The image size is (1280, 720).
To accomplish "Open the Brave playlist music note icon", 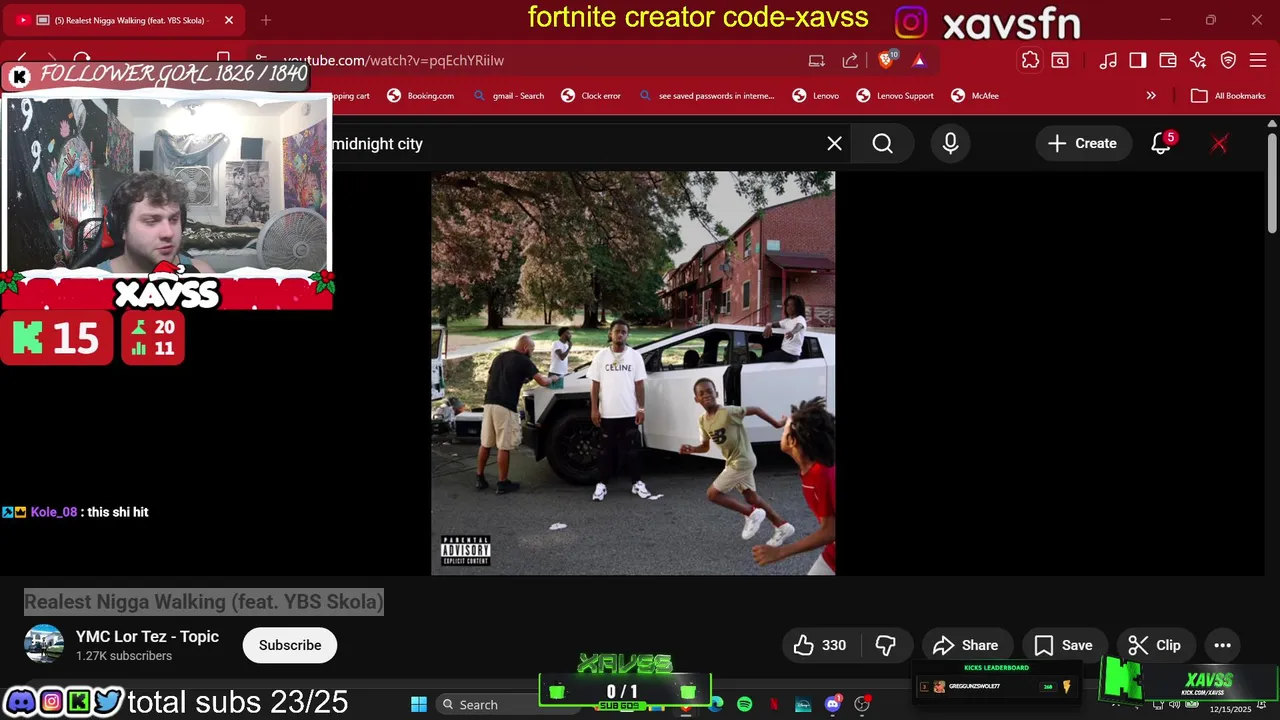I will [x=1108, y=60].
